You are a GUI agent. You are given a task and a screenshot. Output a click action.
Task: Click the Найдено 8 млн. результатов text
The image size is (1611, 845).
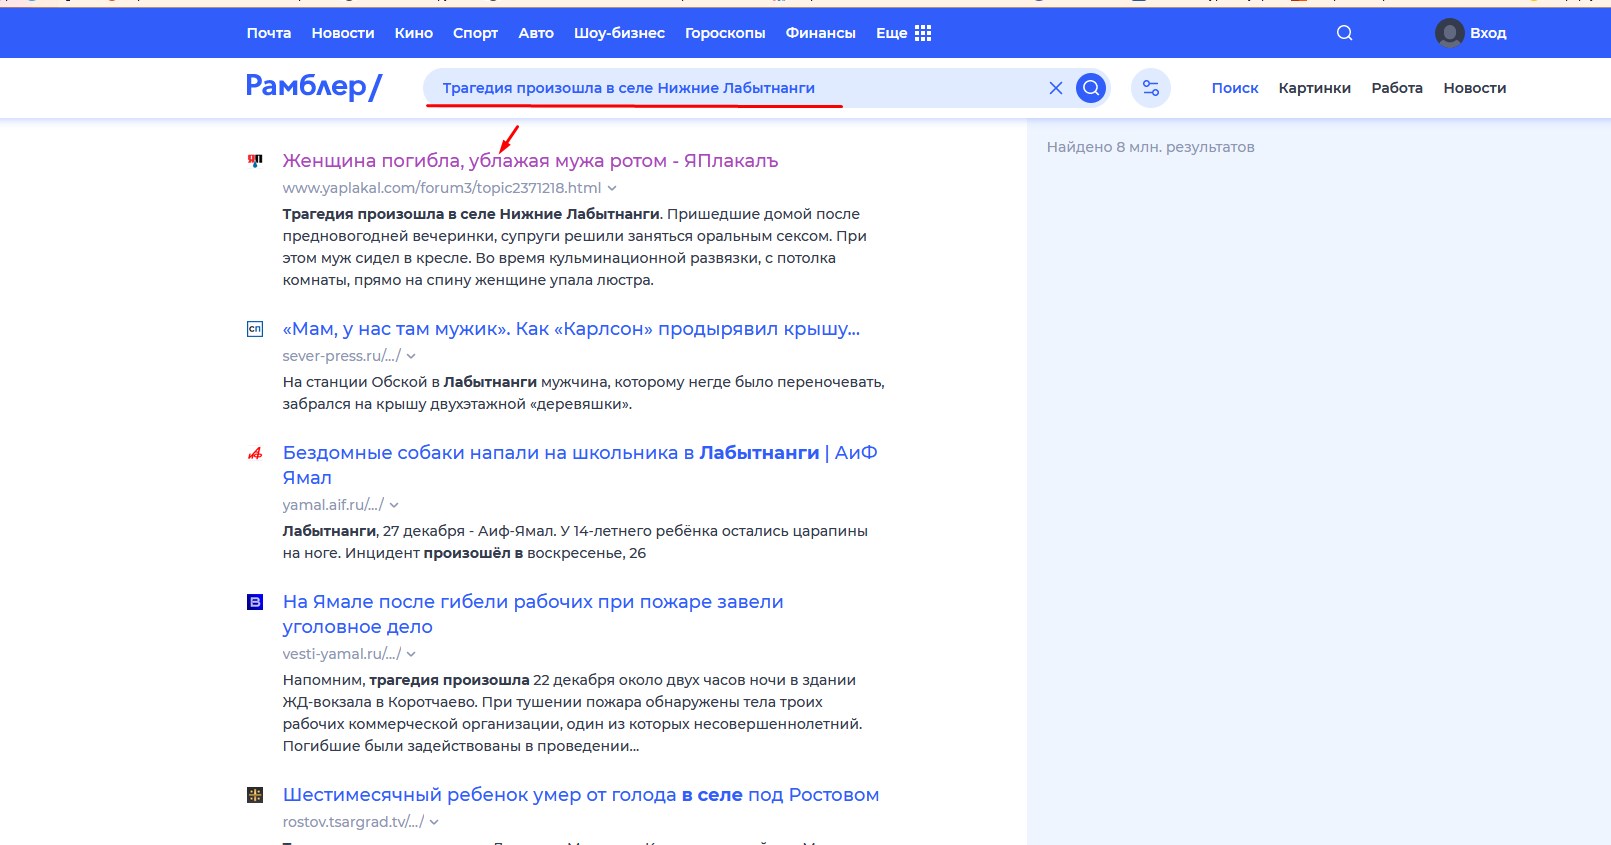click(1150, 147)
